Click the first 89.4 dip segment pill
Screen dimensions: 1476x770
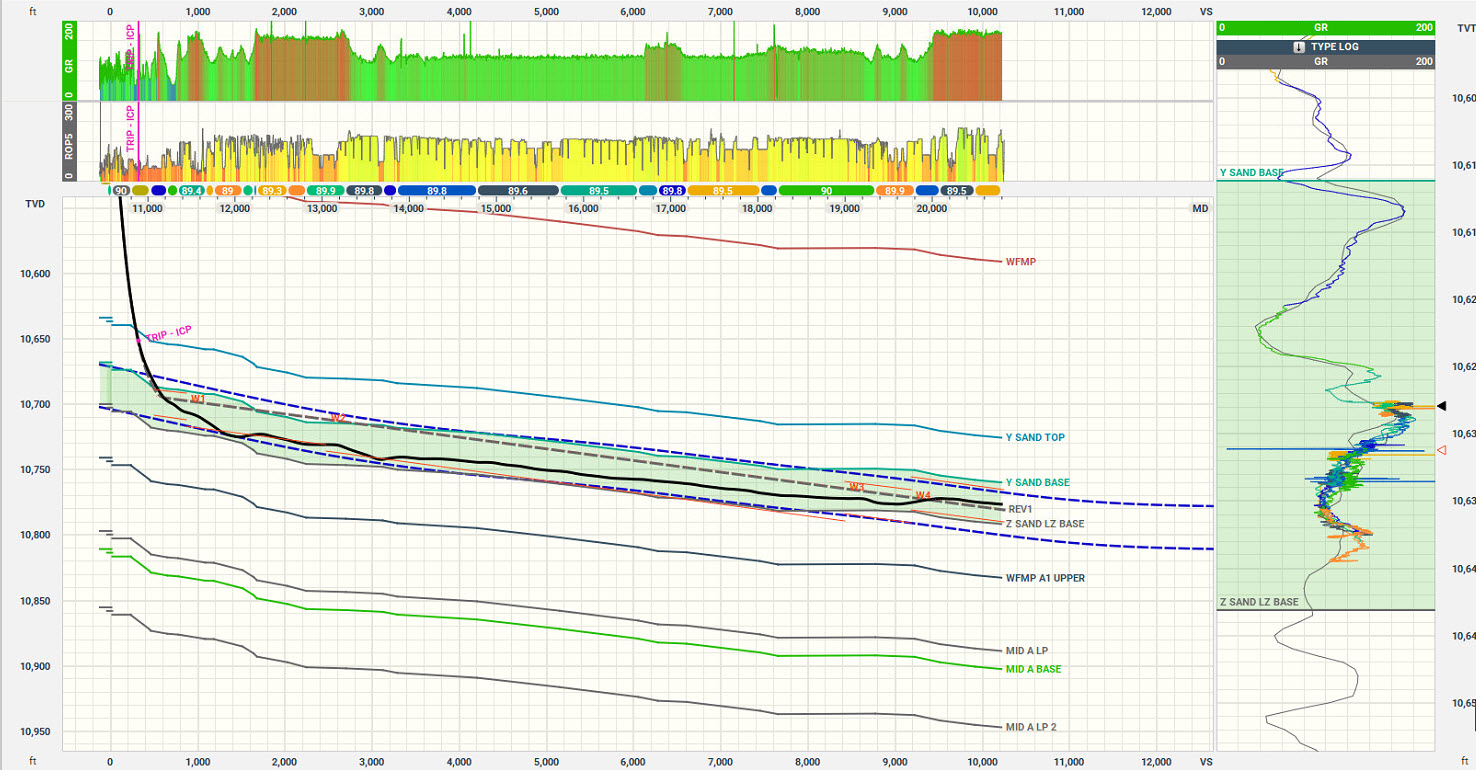[192, 190]
